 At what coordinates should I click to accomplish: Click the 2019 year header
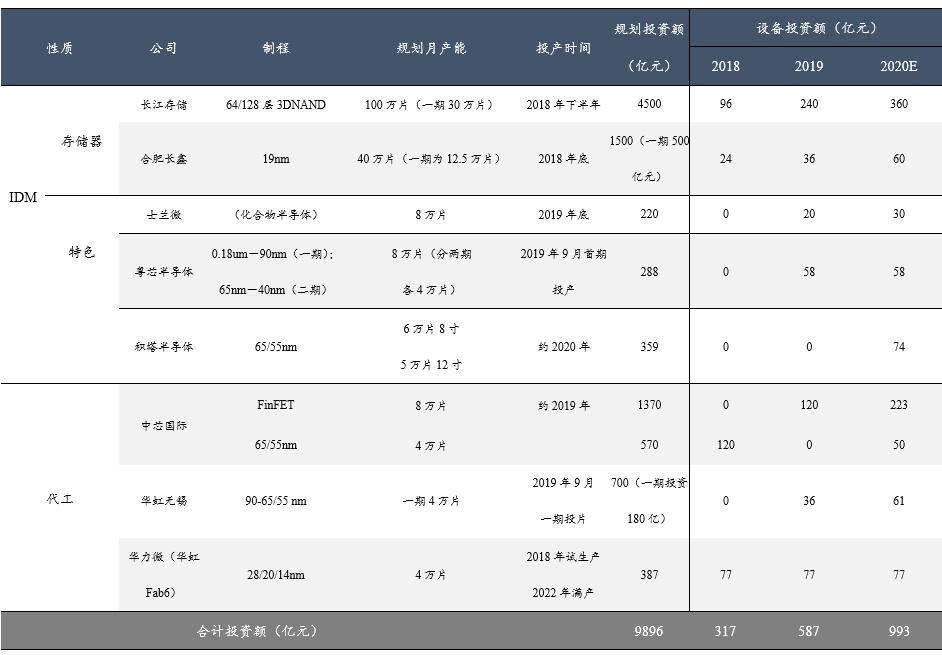point(809,66)
